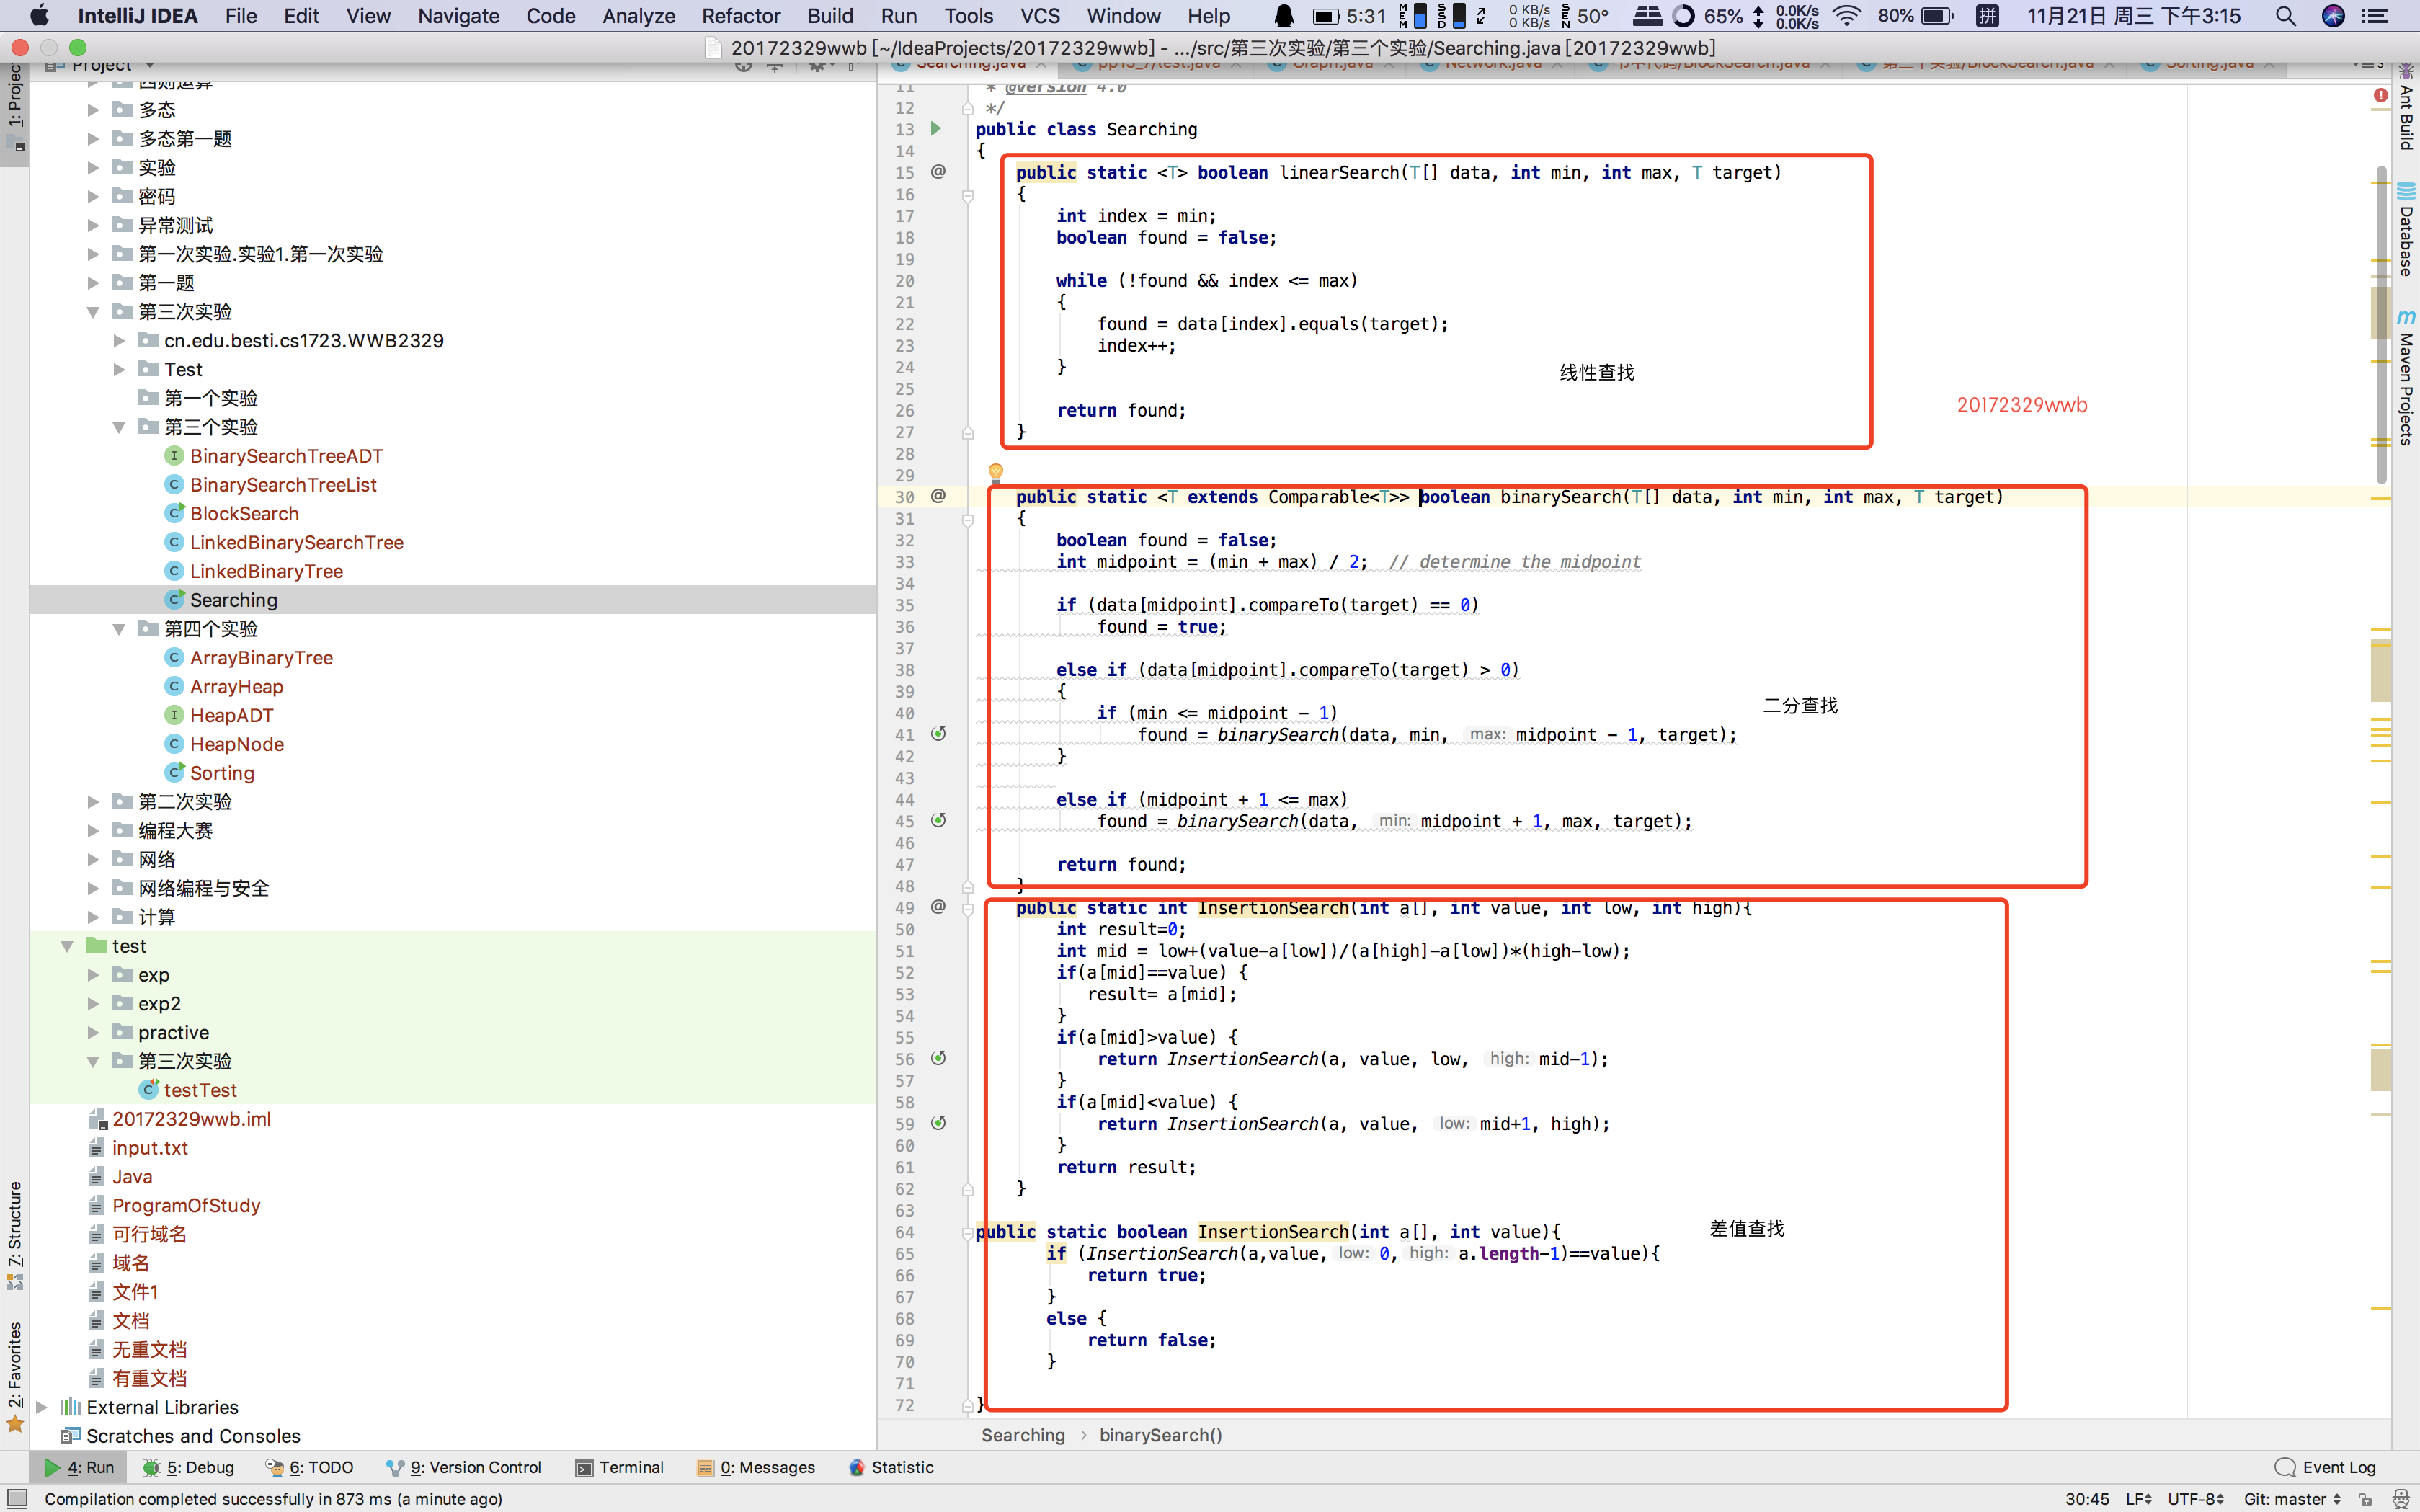Expand the exp2 folder
This screenshot has width=2420, height=1512.
coord(93,1004)
